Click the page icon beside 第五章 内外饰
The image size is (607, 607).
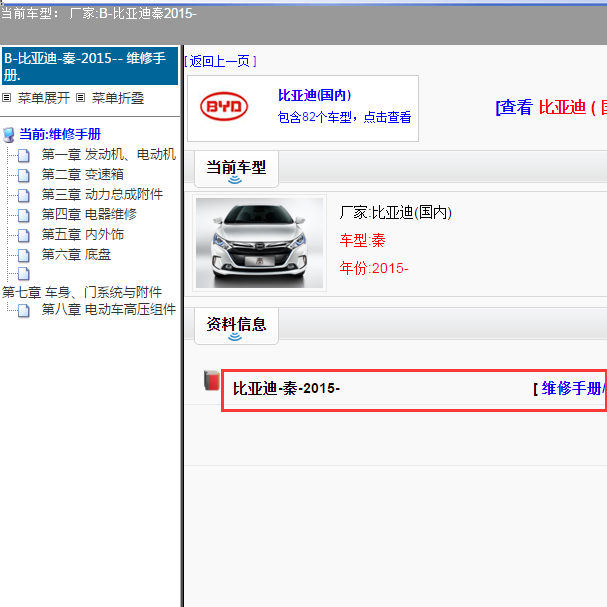click(x=24, y=235)
